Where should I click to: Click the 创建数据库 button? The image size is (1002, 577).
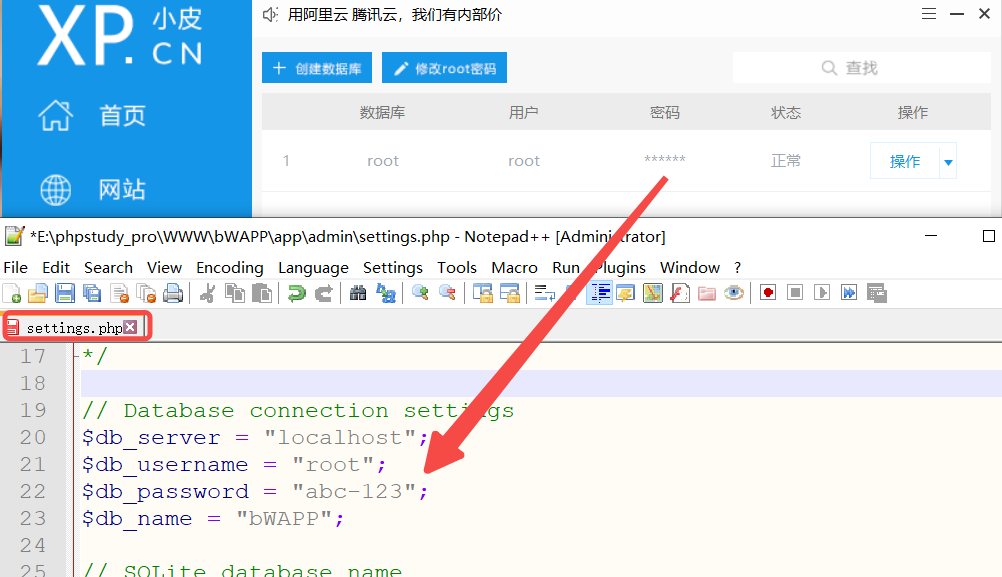click(x=316, y=67)
